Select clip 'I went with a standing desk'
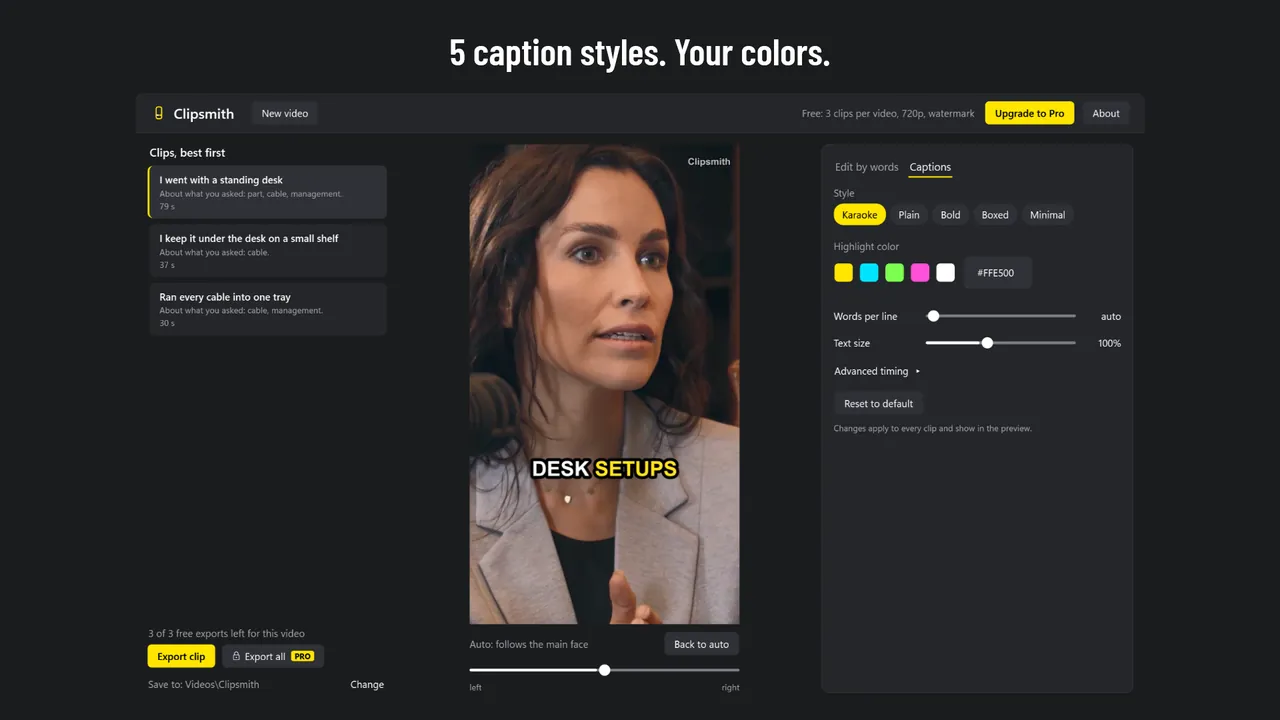Screen dimensions: 1280x720 coord(267,192)
